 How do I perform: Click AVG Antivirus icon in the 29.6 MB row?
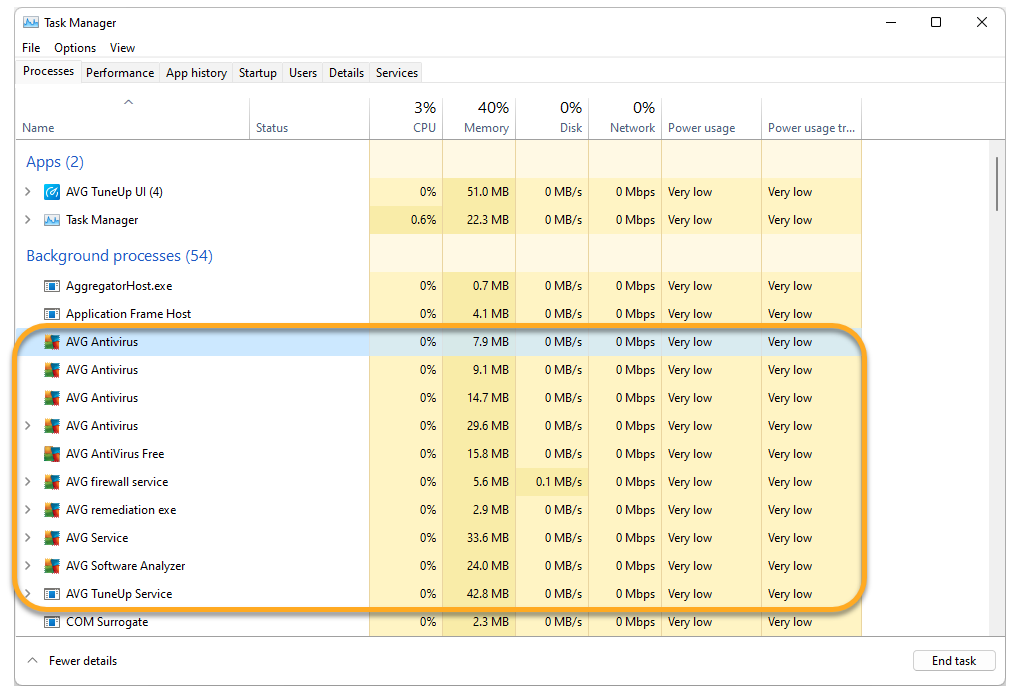click(52, 426)
